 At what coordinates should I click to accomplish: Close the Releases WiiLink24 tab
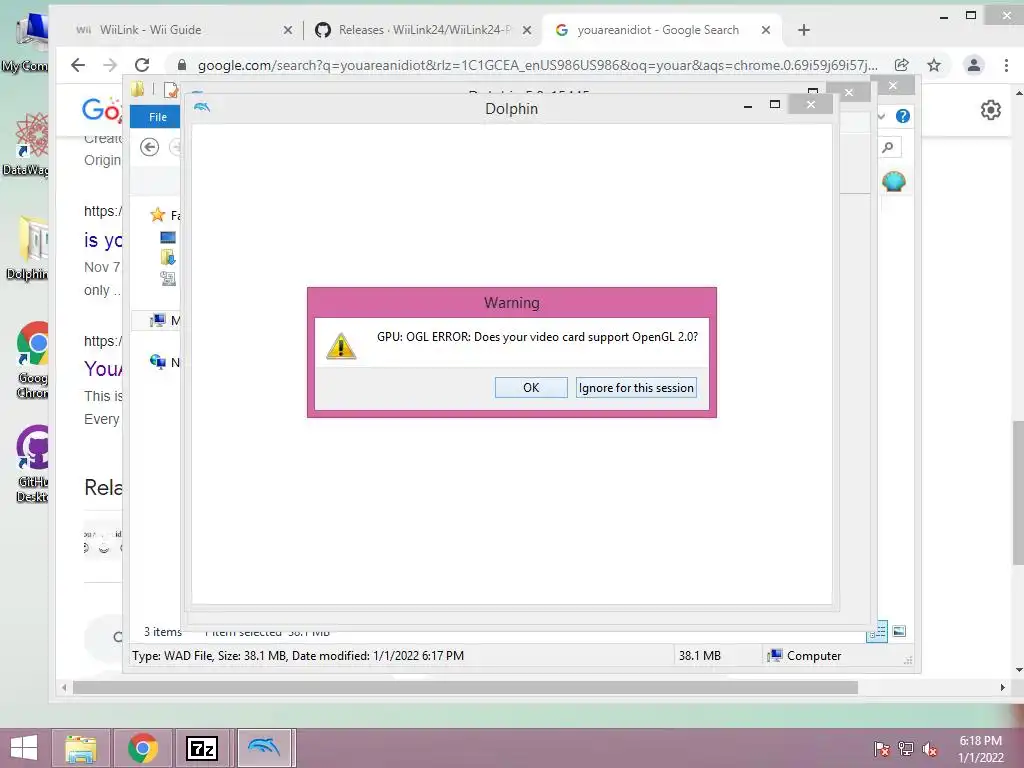pyautogui.click(x=527, y=30)
